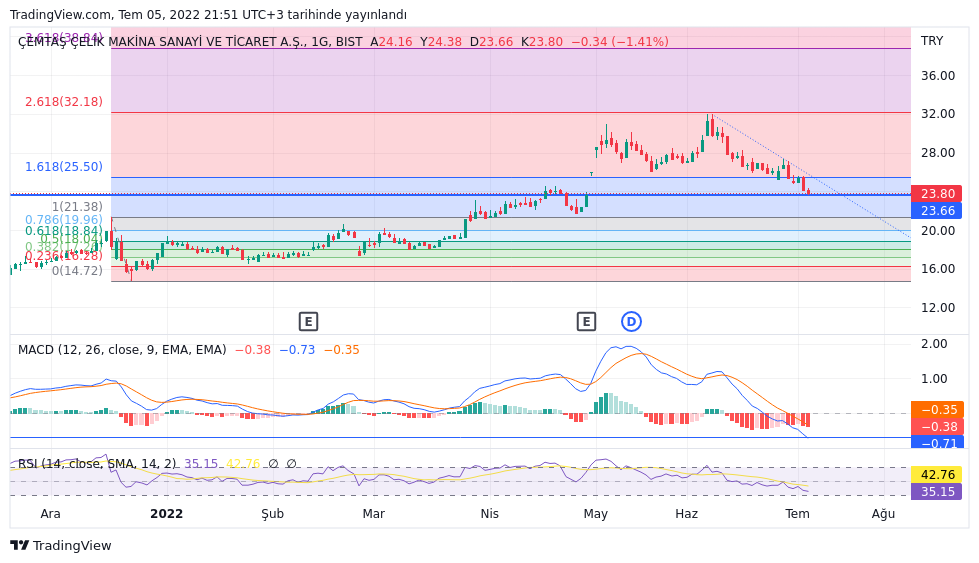The width and height of the screenshot is (979, 563).
Task: Click the Mar month label
Action: pos(373,514)
